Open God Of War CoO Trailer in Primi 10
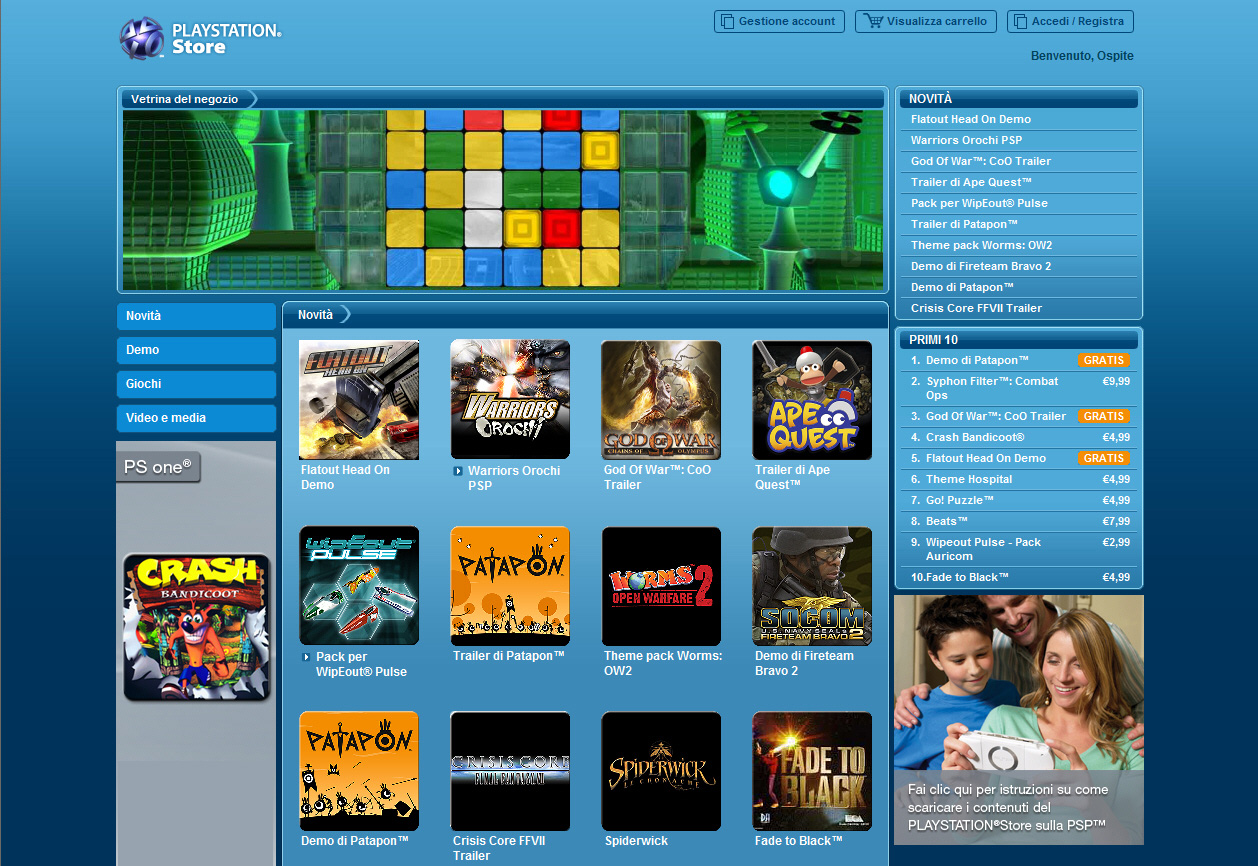Screen dimensions: 1258x866 [x=996, y=416]
